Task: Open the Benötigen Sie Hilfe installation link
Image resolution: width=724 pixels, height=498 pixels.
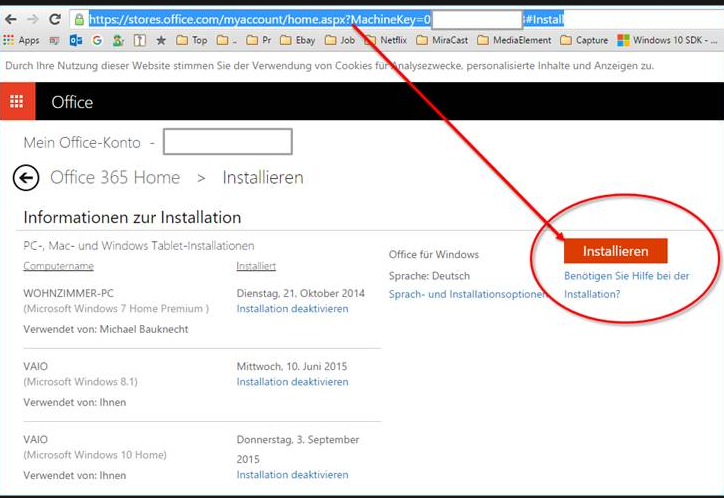Action: 627,285
